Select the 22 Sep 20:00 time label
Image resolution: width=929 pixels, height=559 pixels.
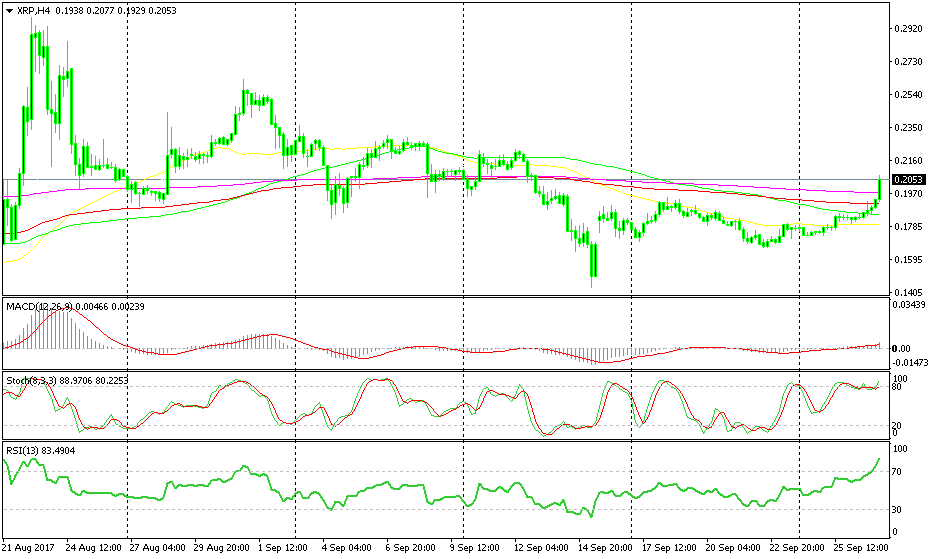(796, 547)
